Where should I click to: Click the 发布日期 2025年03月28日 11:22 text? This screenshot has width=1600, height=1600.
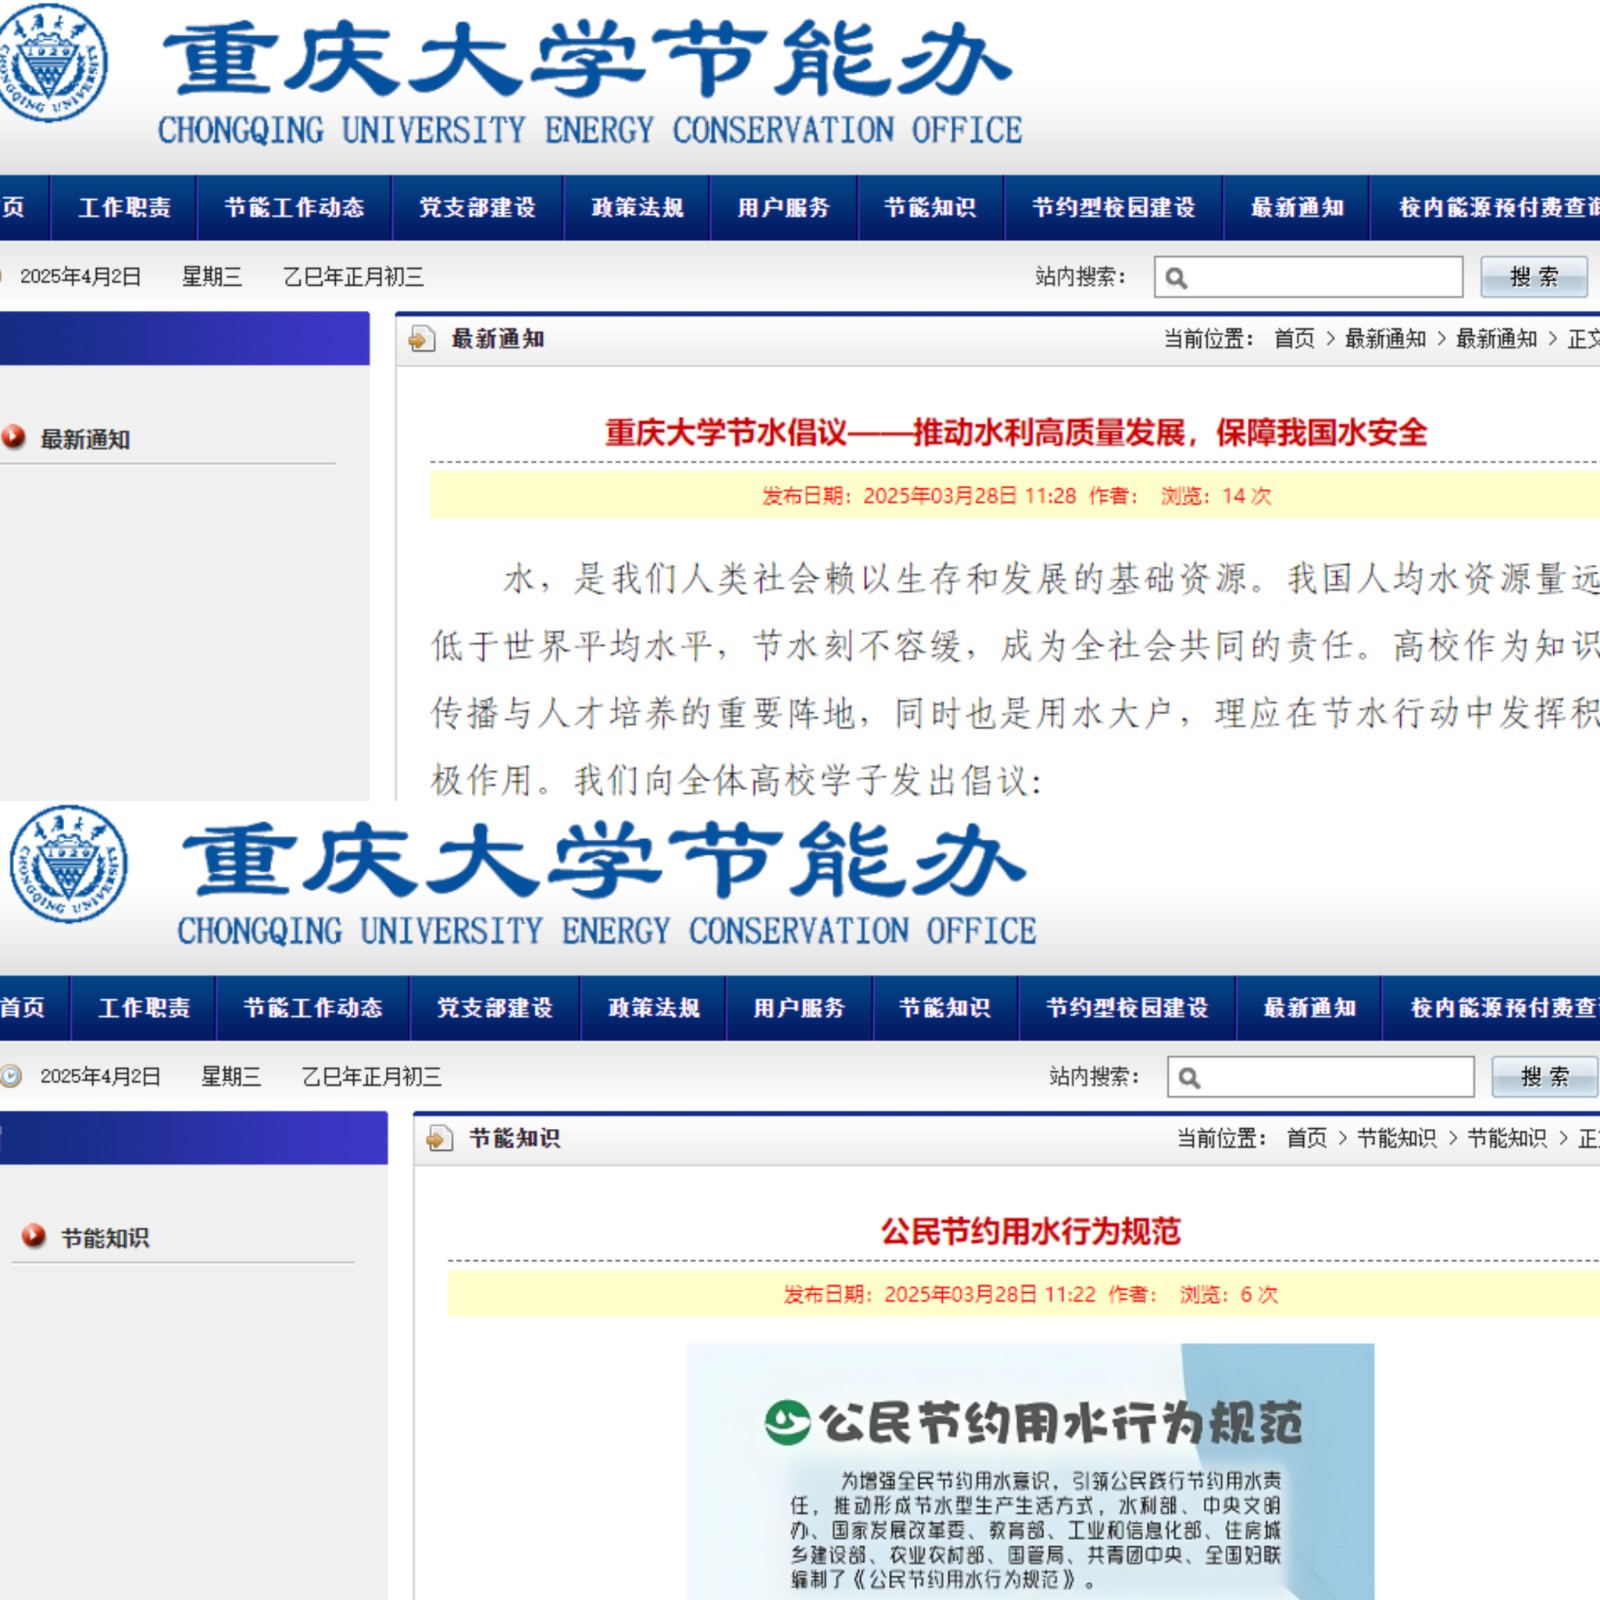pos(940,1295)
